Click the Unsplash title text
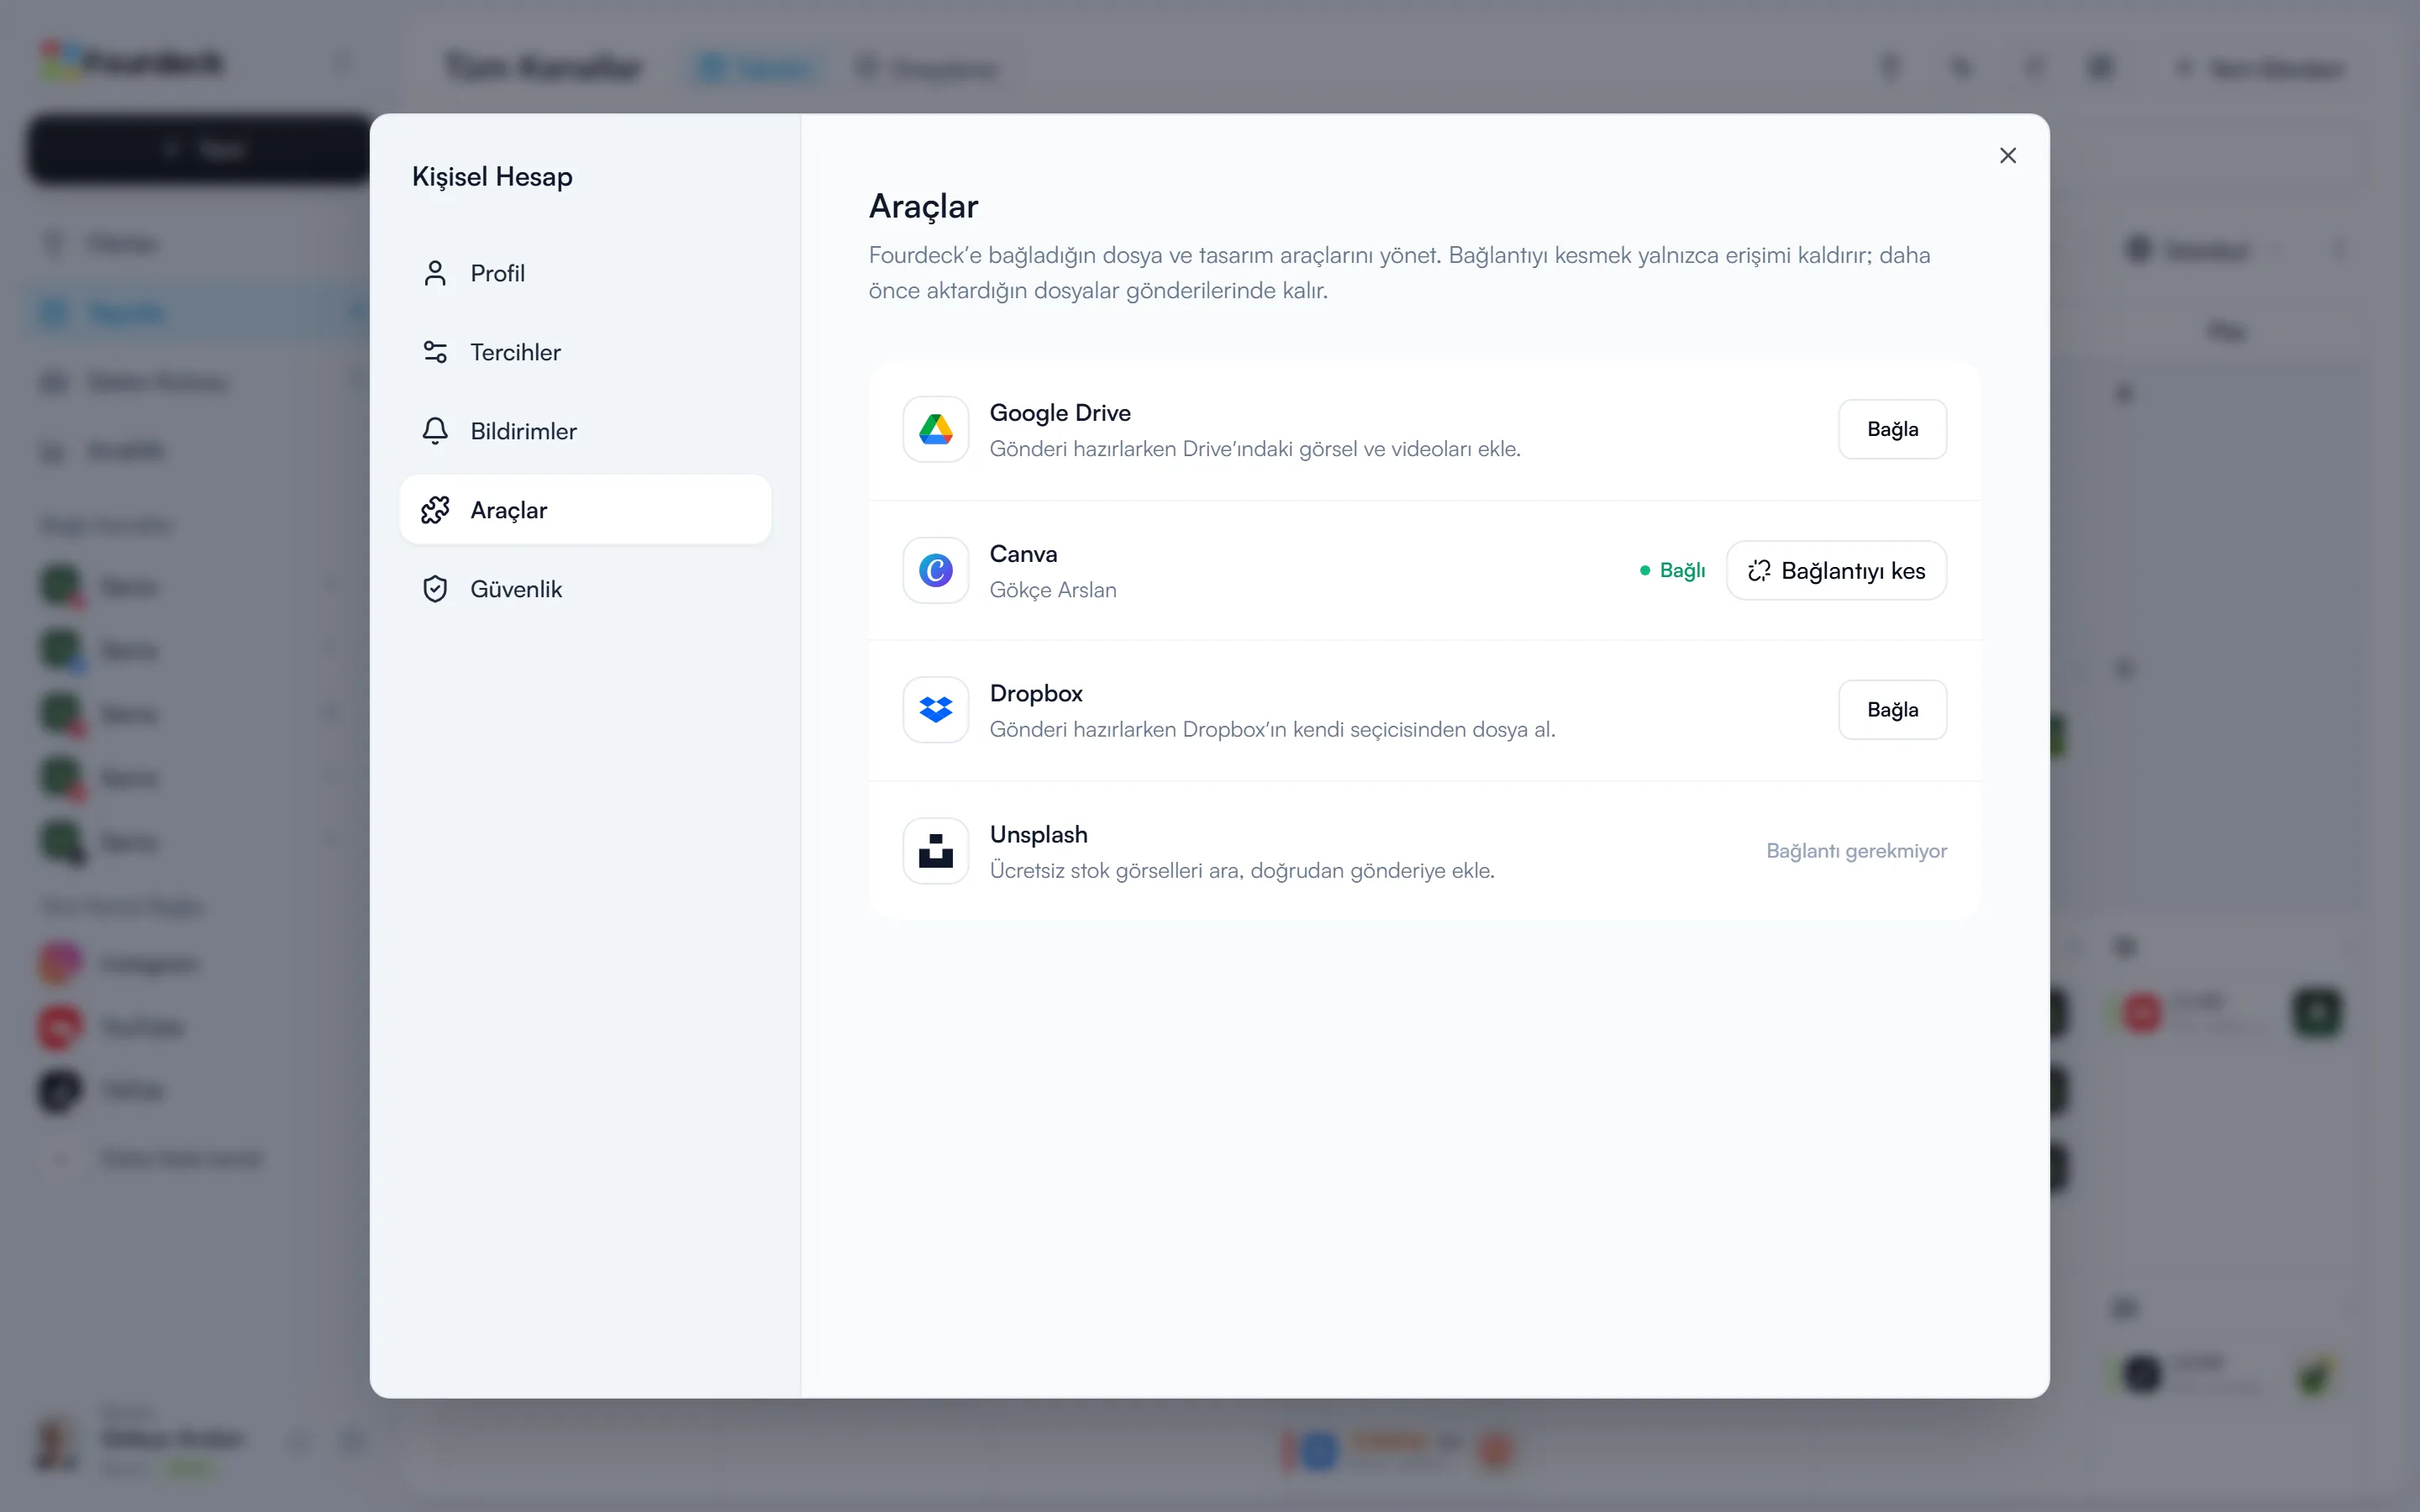 point(1038,834)
